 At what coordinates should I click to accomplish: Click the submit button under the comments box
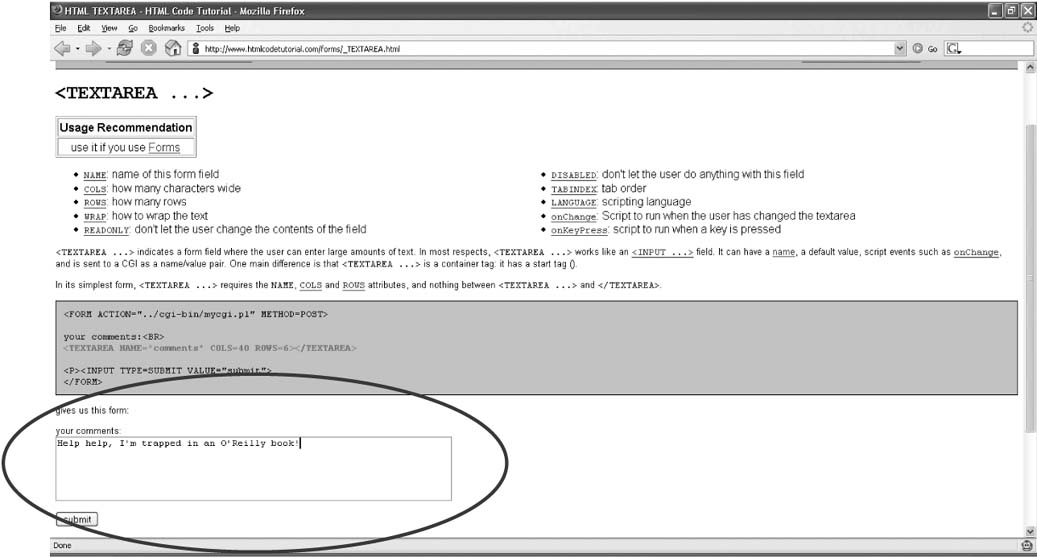(77, 519)
